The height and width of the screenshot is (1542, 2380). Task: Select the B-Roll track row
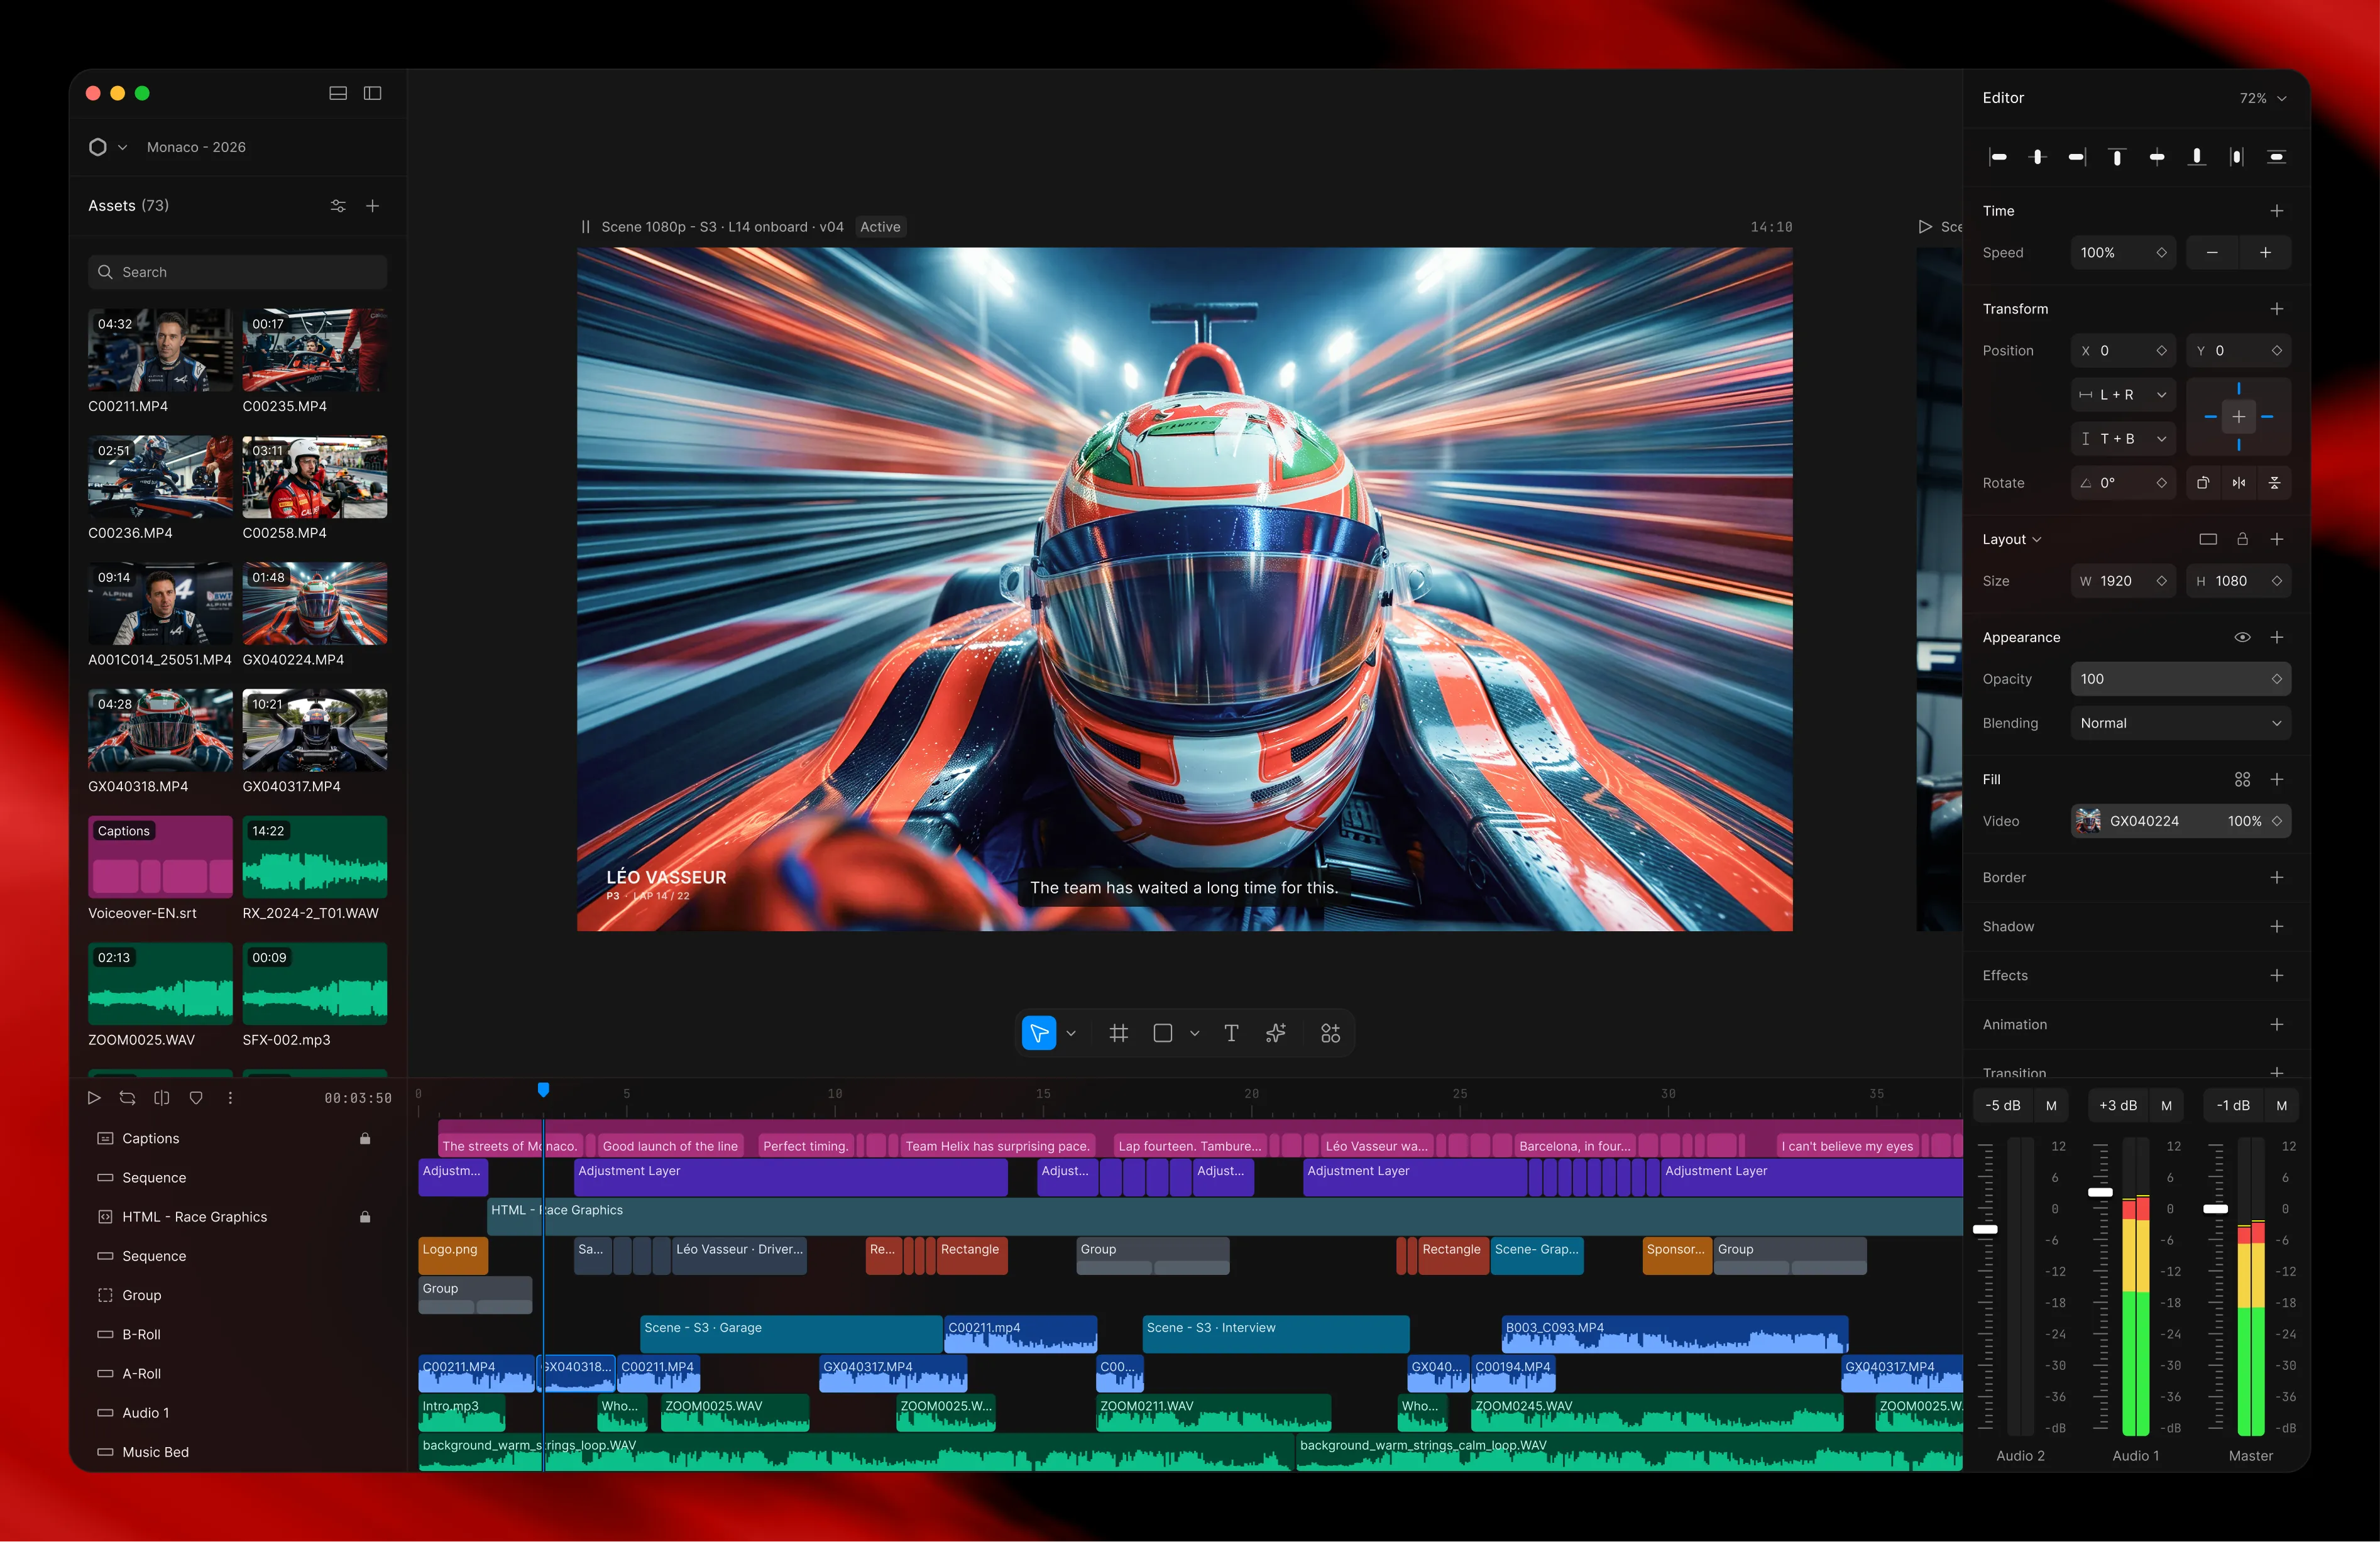[238, 1335]
